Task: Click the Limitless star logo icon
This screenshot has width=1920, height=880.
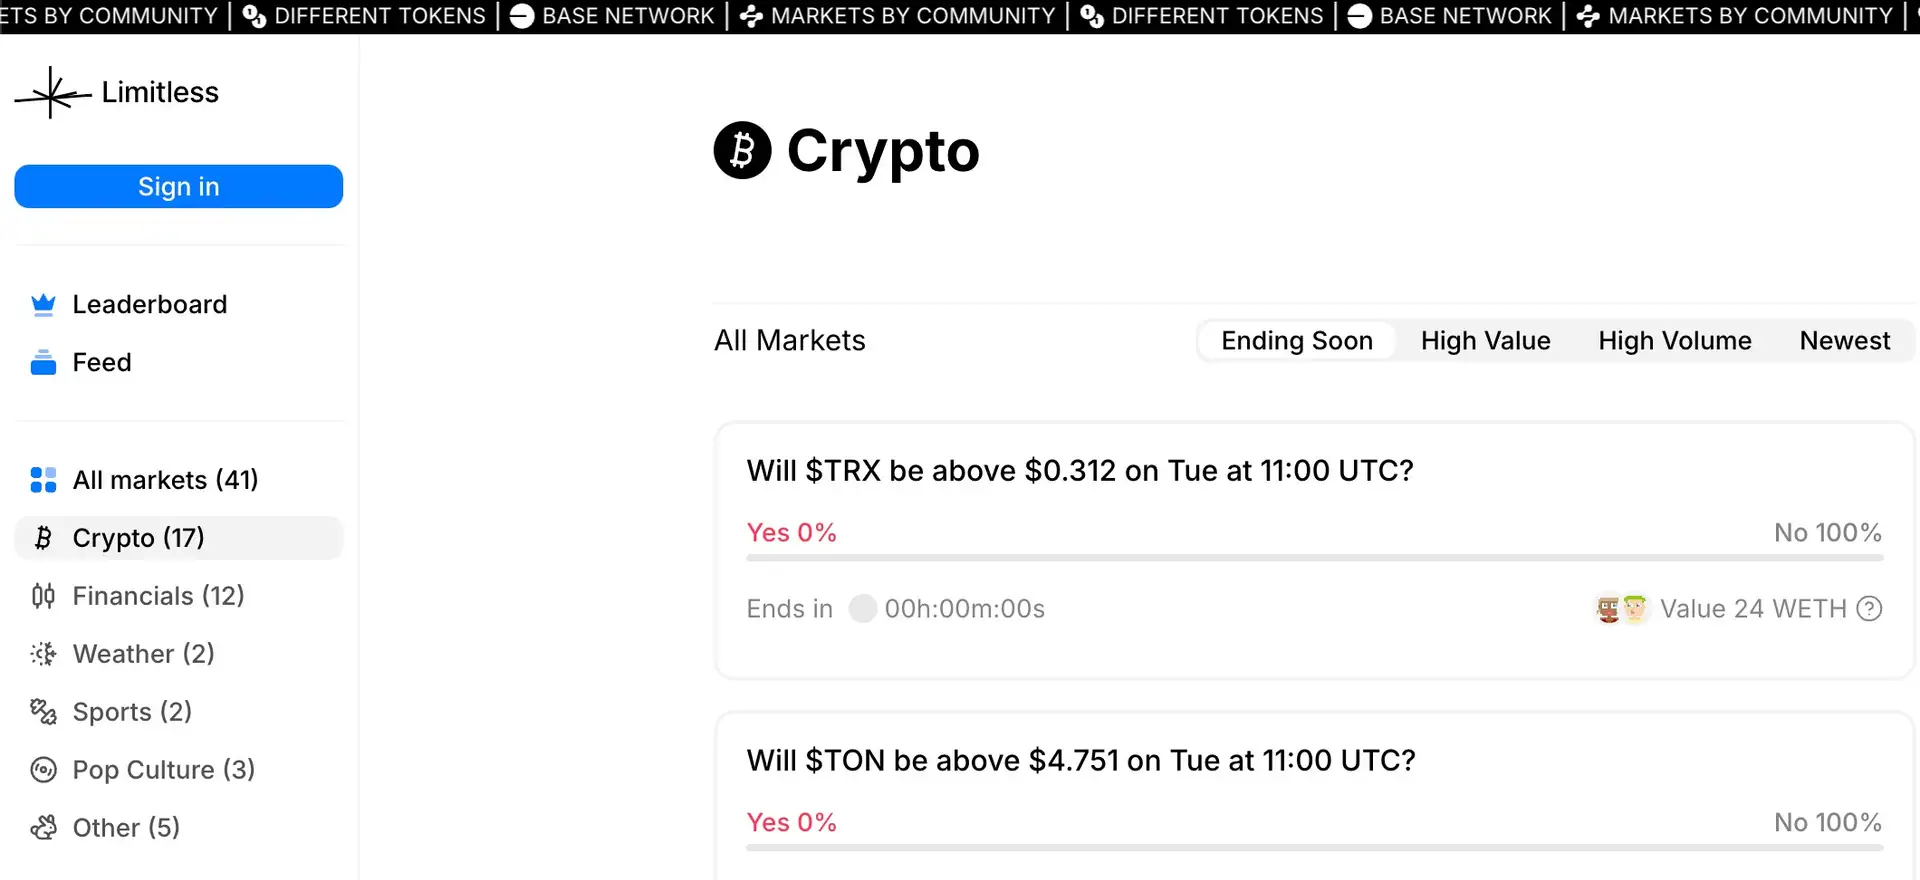Action: click(x=52, y=93)
